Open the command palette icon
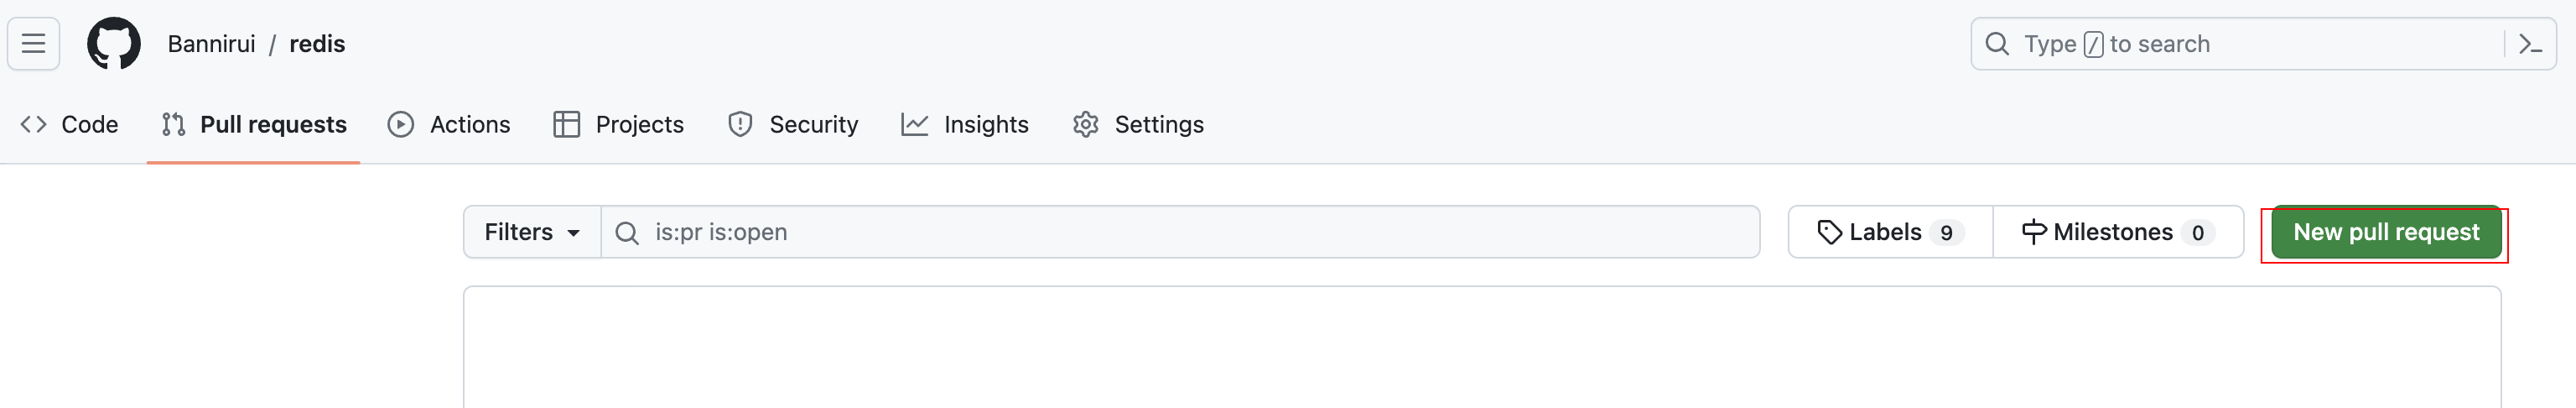 click(2530, 44)
